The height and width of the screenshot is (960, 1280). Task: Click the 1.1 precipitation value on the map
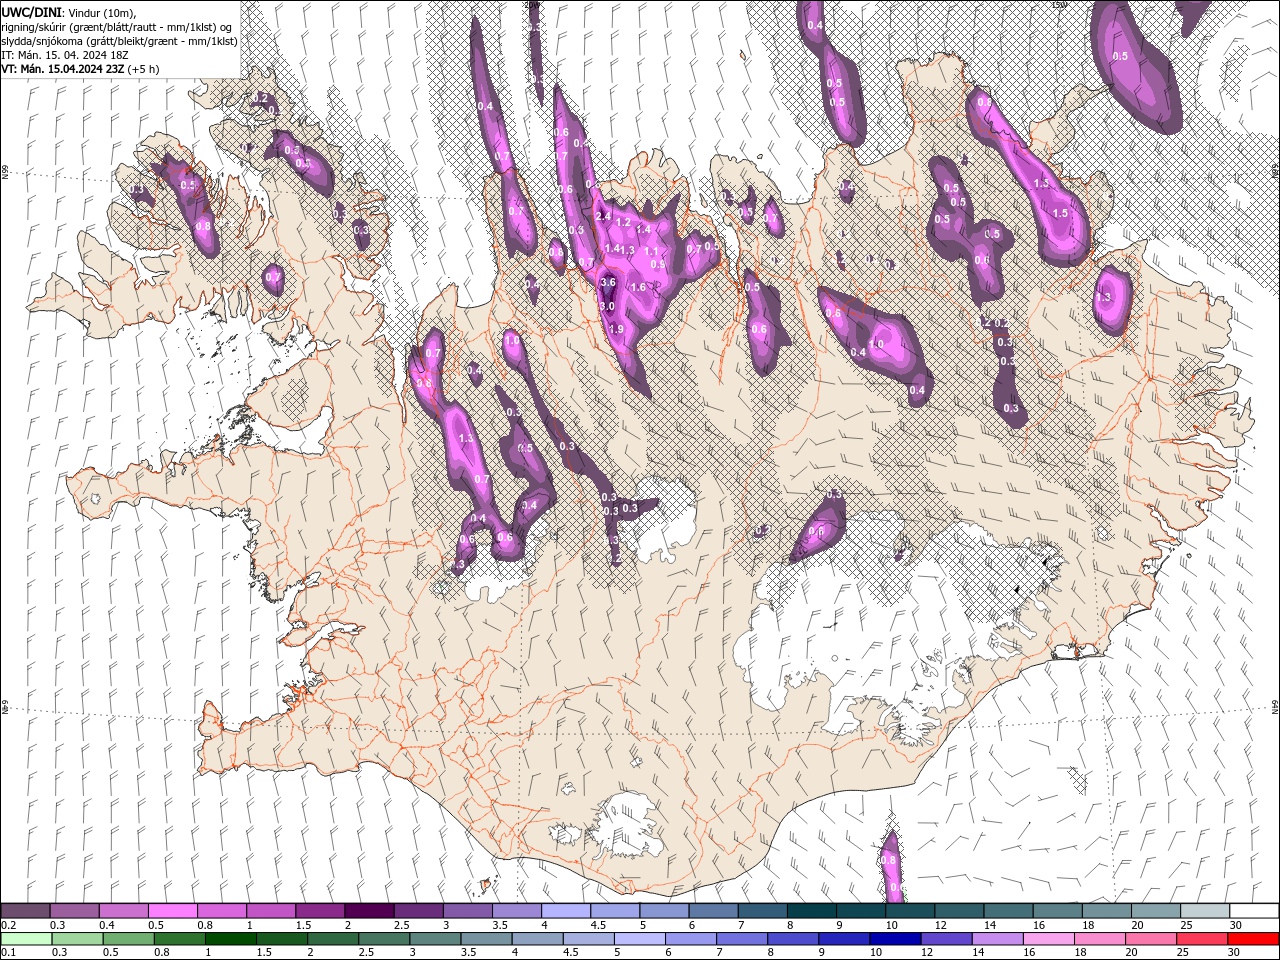[x=651, y=251]
